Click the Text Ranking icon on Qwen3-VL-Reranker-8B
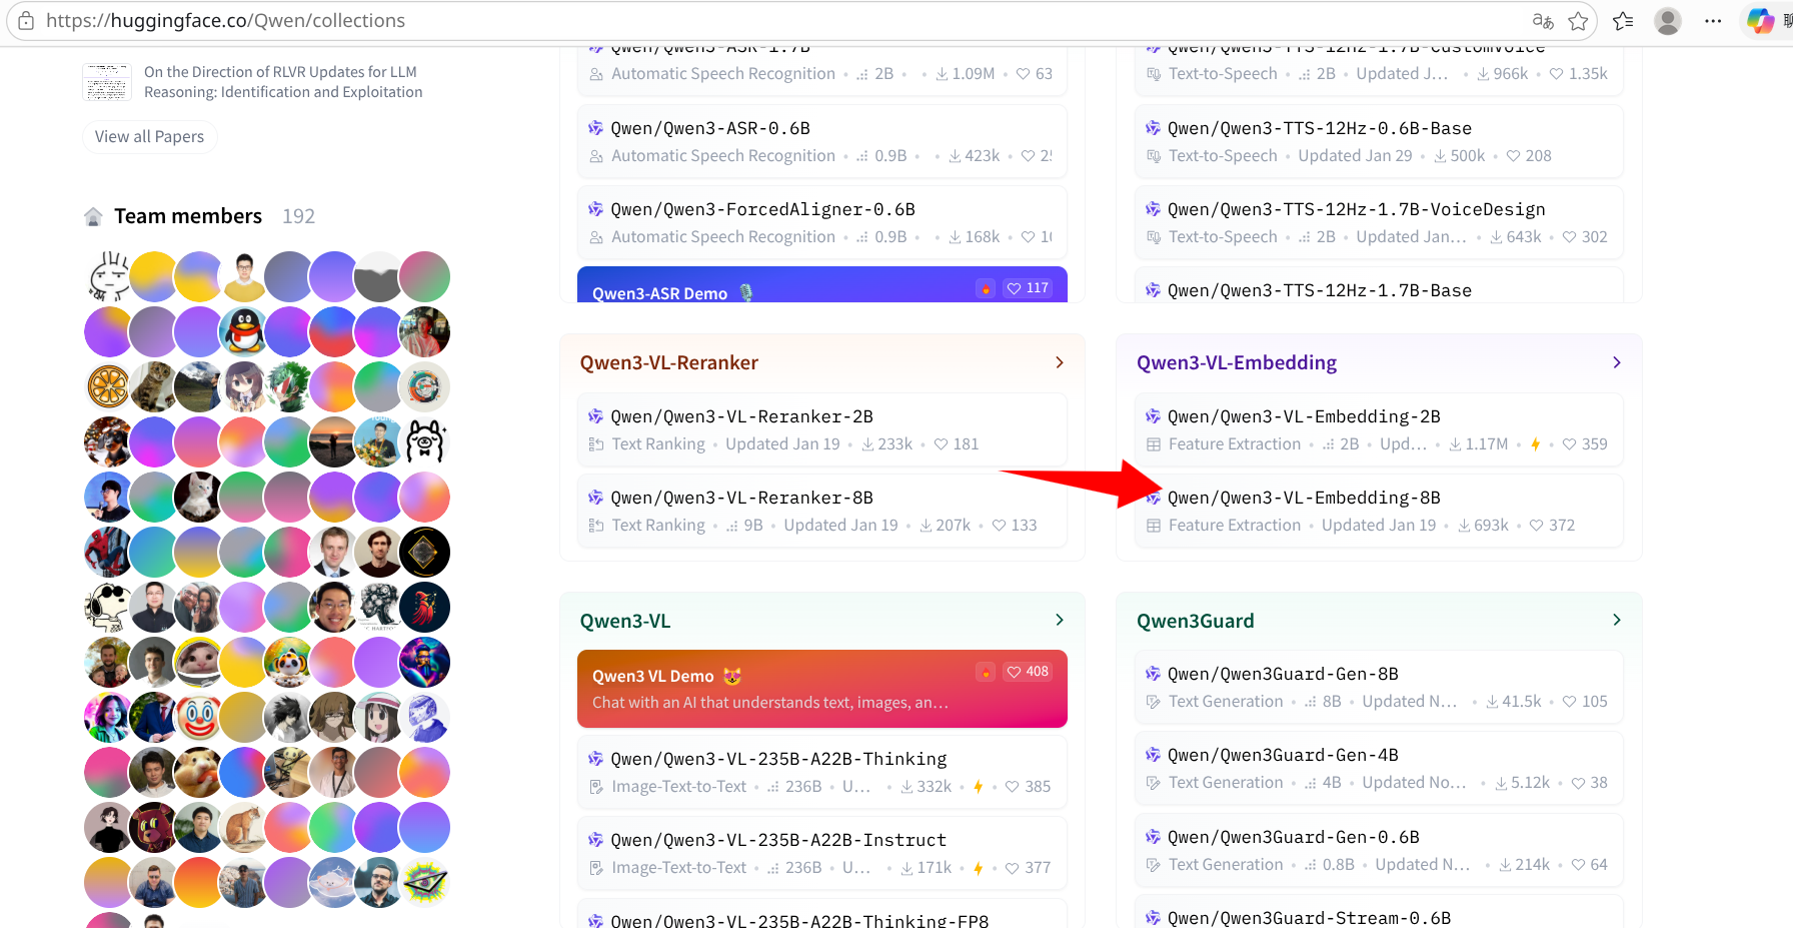This screenshot has width=1793, height=928. pos(596,525)
